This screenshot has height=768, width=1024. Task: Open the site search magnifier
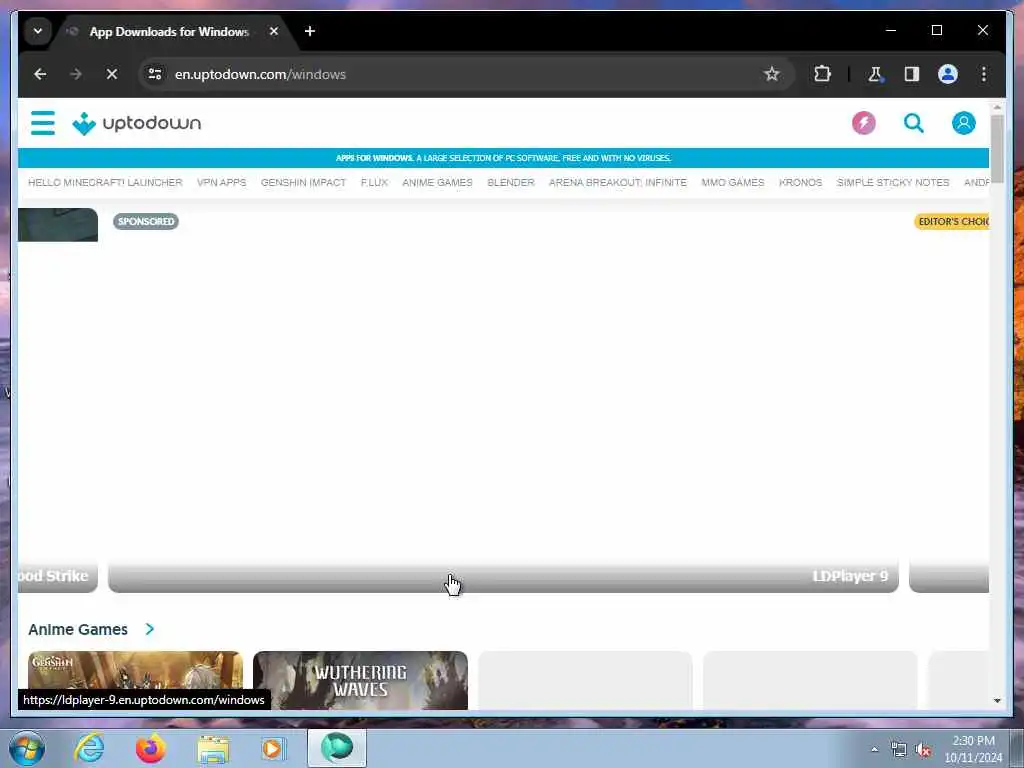914,123
